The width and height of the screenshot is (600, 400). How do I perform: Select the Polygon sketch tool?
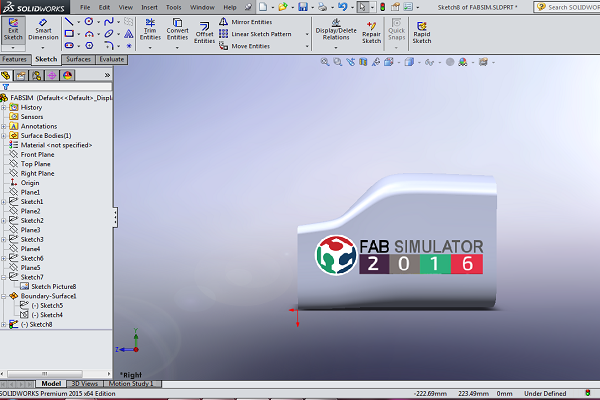pos(89,46)
